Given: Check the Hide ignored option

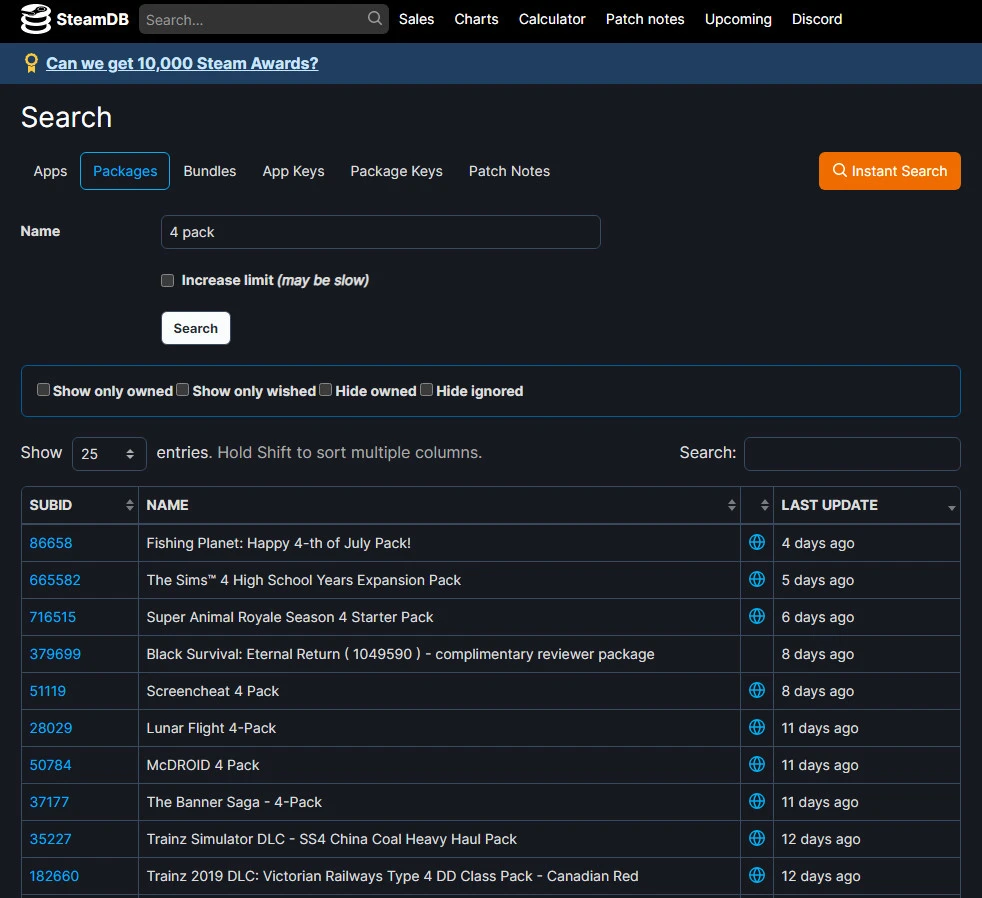Looking at the screenshot, I should click(x=426, y=390).
